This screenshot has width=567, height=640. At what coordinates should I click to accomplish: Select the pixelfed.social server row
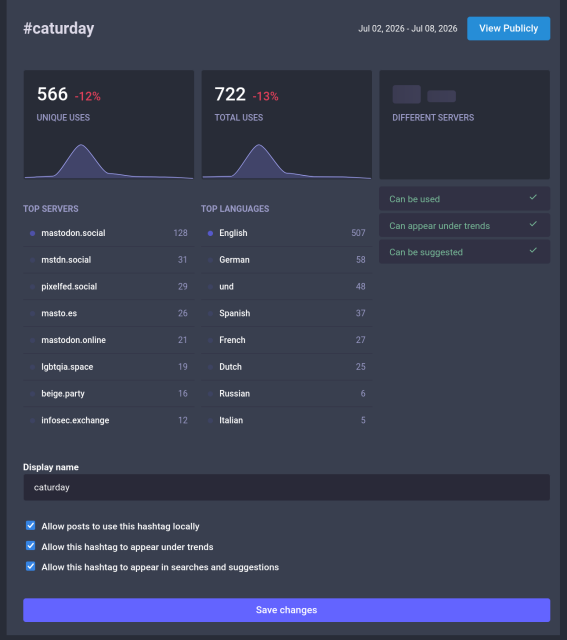[109, 287]
